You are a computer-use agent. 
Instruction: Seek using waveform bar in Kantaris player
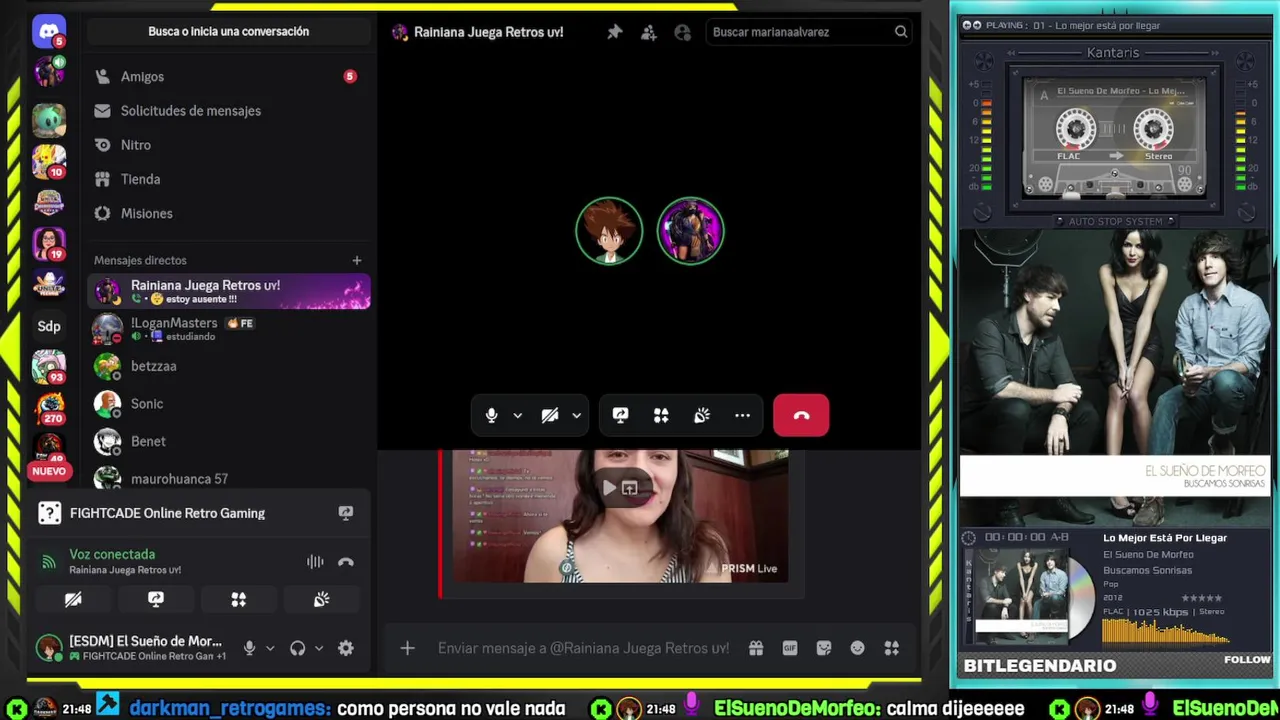(x=1166, y=631)
